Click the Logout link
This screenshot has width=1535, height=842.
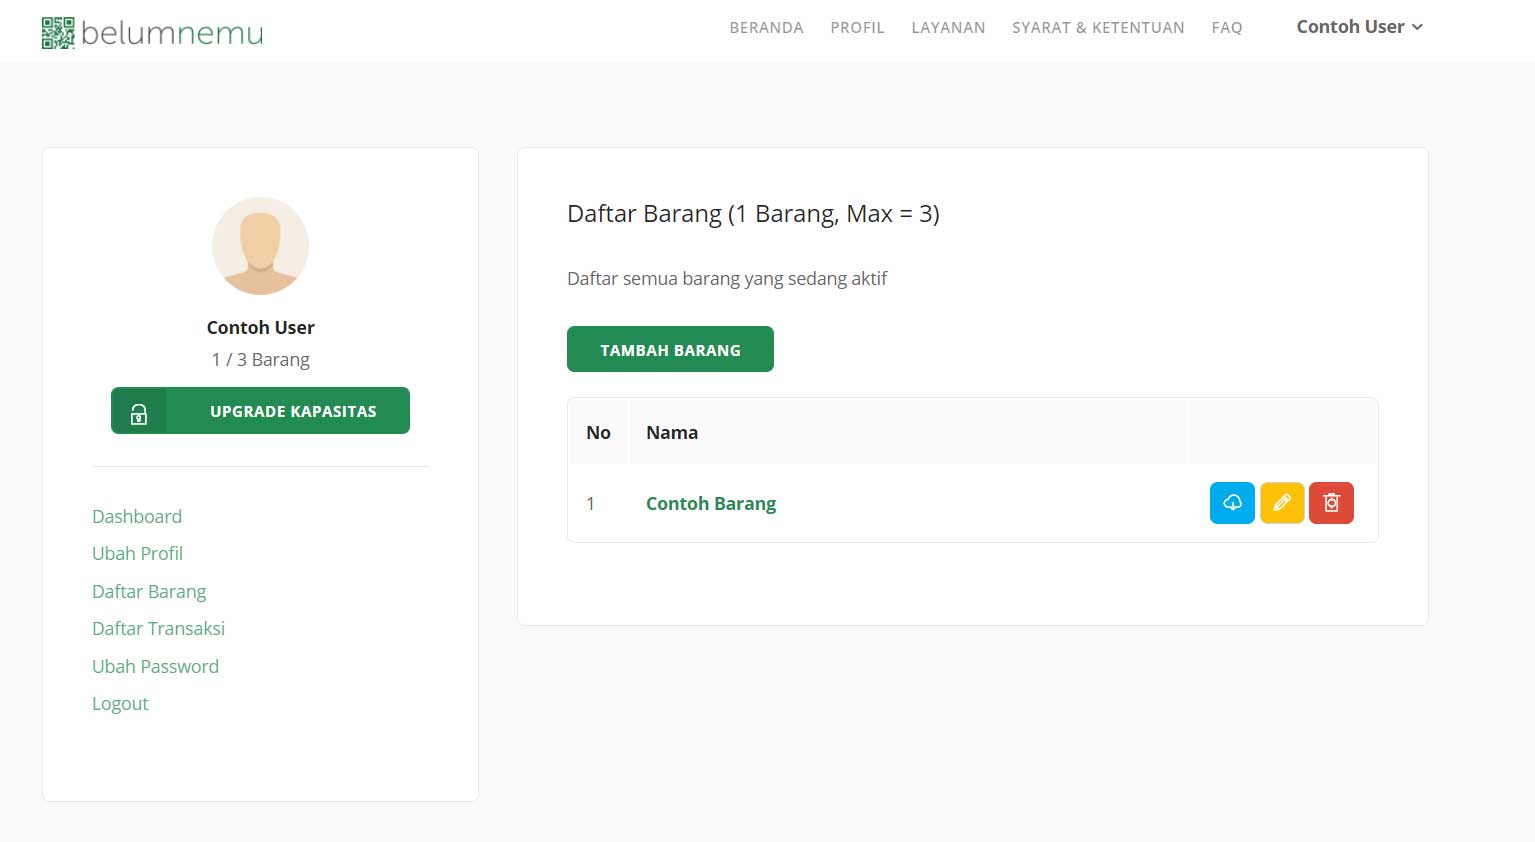click(120, 704)
